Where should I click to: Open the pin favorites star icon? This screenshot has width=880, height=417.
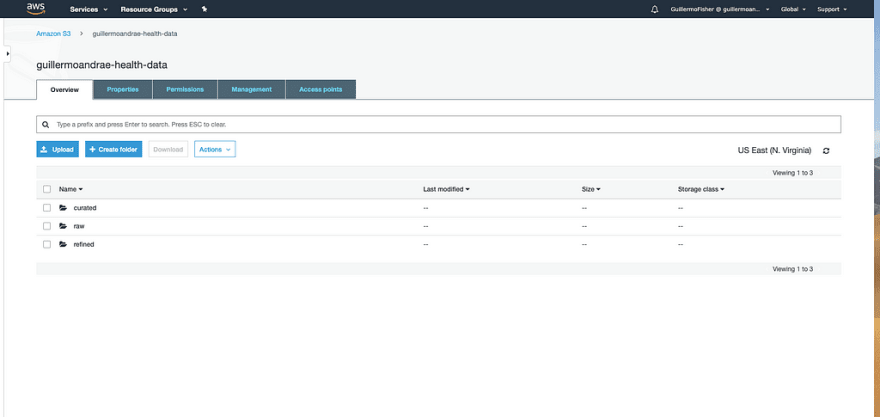[x=204, y=9]
